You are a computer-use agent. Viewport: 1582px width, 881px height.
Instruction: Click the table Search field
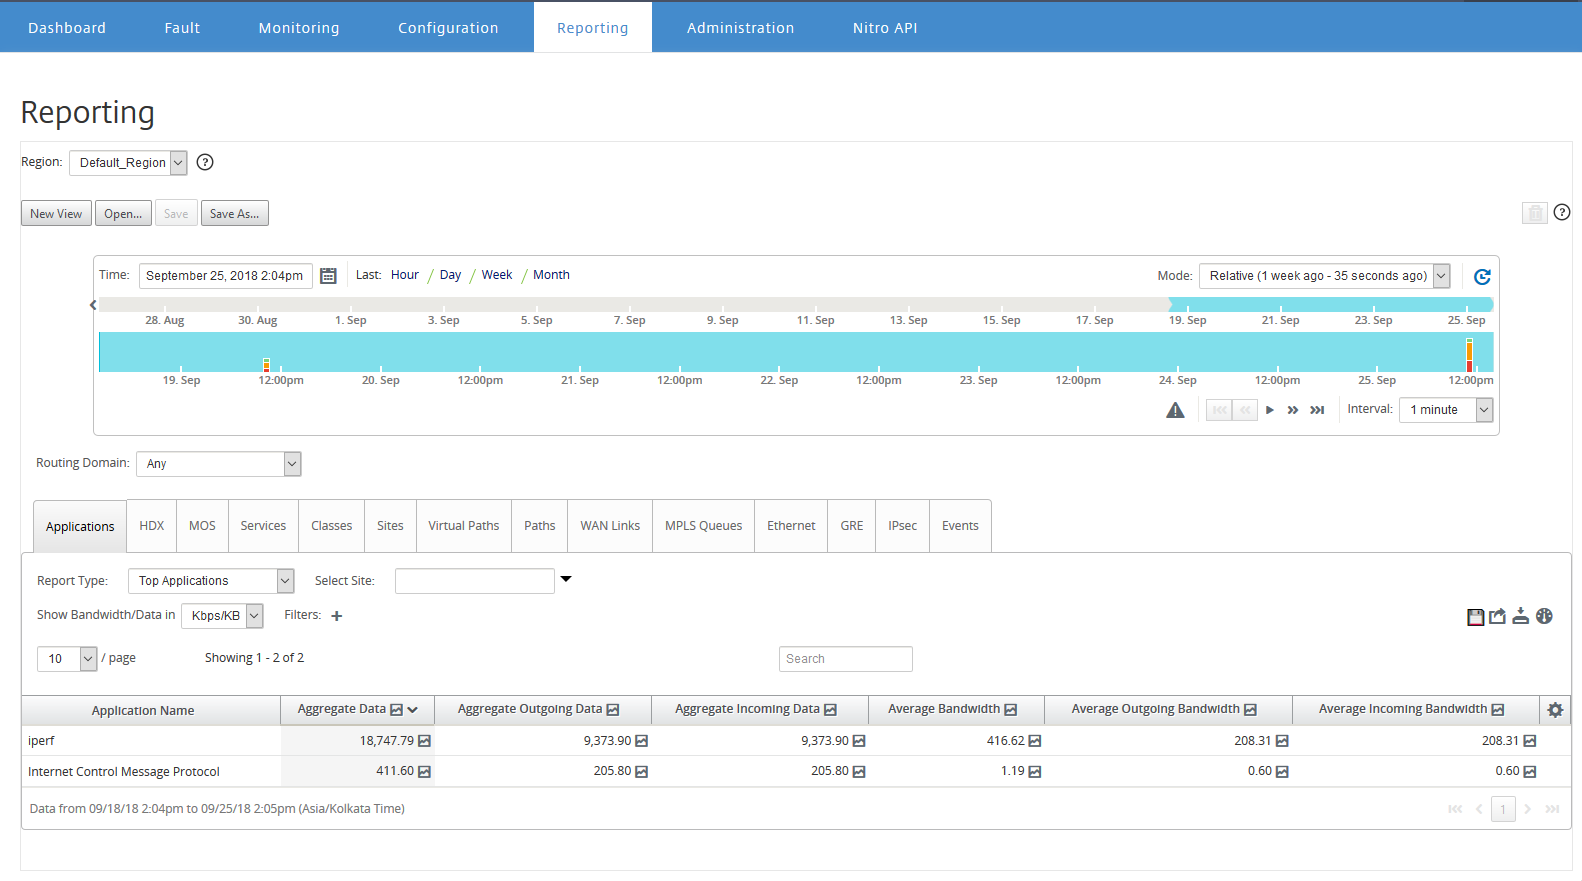tap(846, 659)
